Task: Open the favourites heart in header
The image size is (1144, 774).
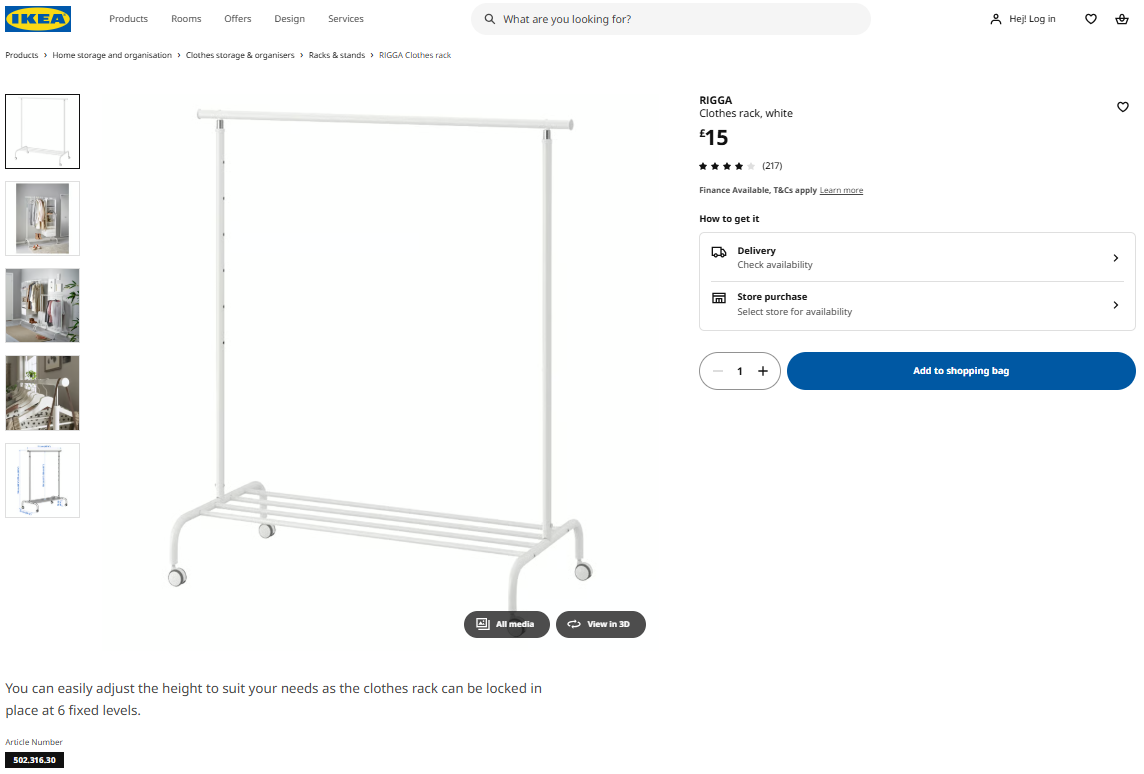Action: pos(1091,19)
